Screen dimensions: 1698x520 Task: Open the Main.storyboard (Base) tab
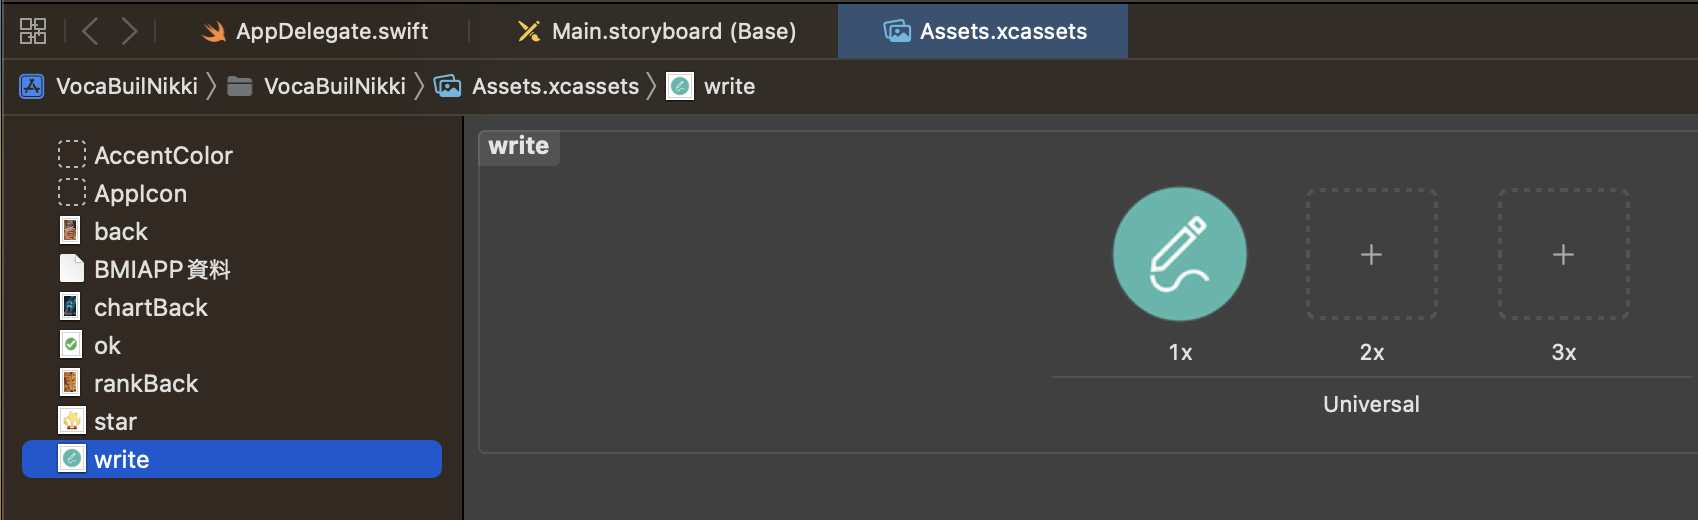point(657,31)
